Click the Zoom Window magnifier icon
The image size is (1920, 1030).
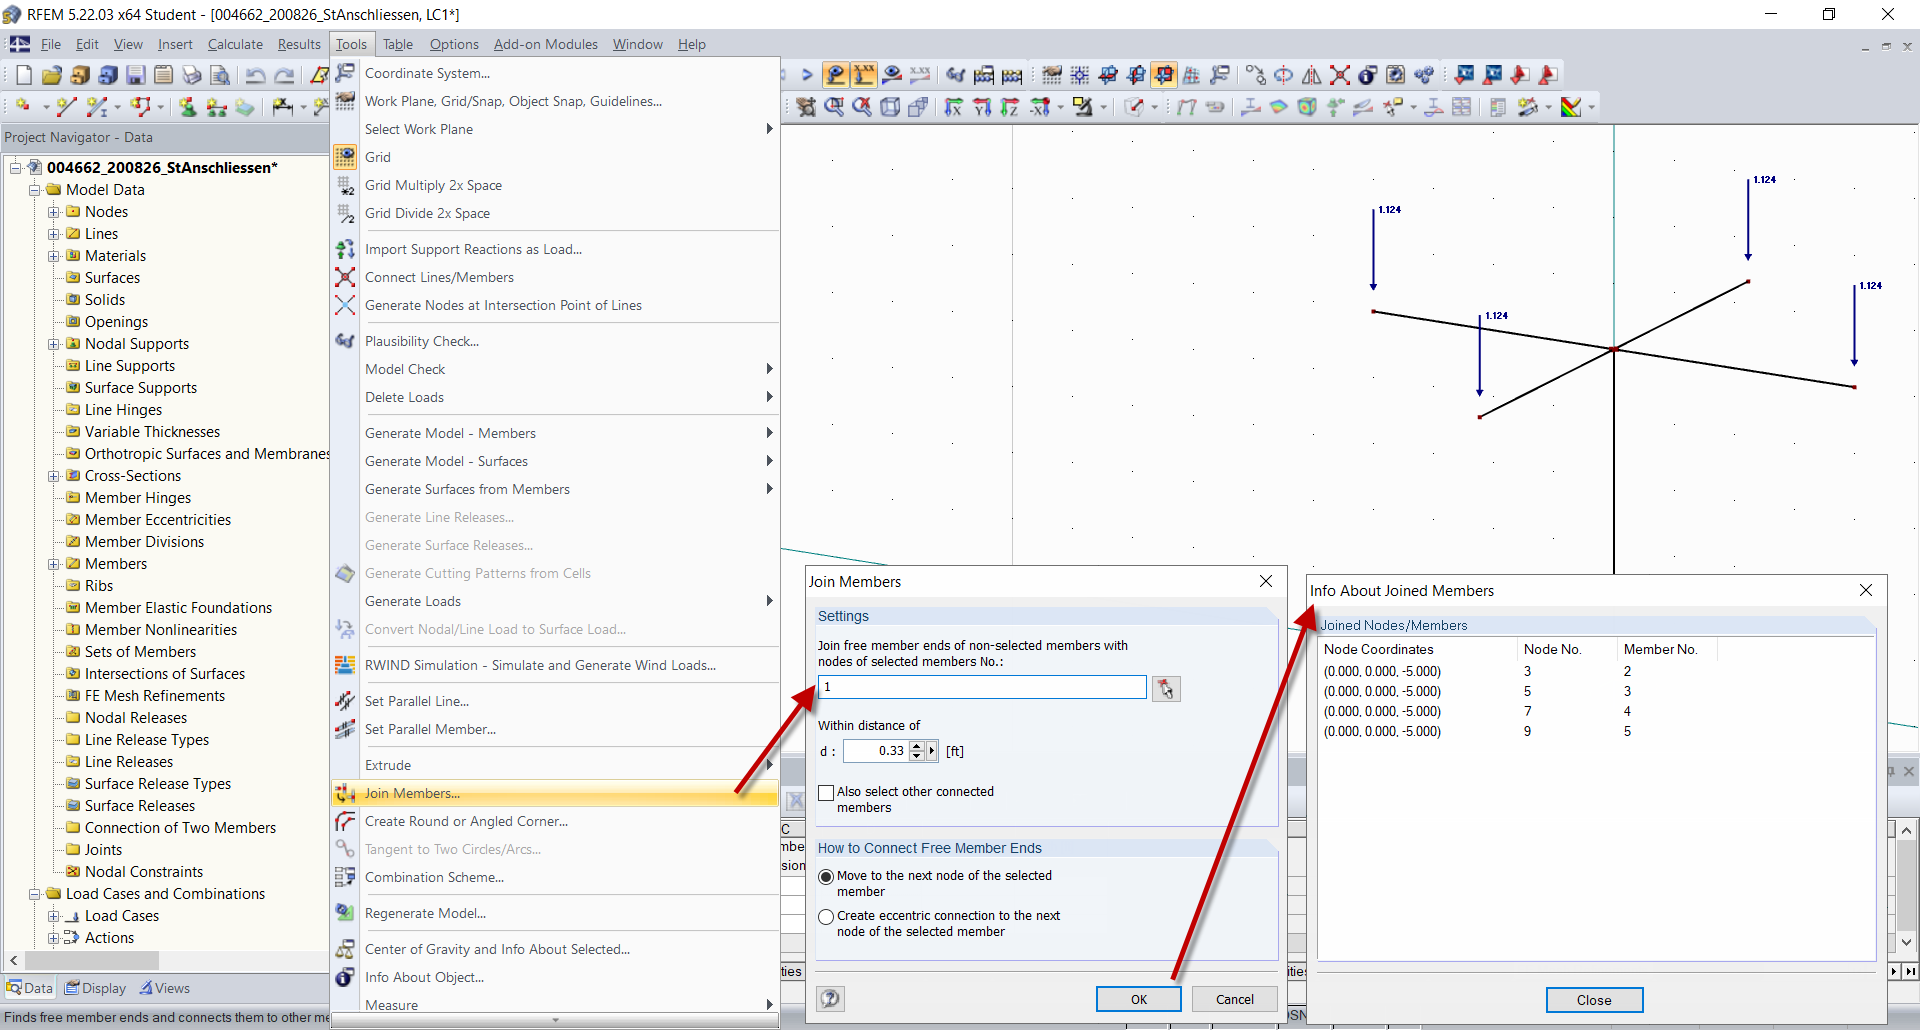pyautogui.click(x=834, y=106)
